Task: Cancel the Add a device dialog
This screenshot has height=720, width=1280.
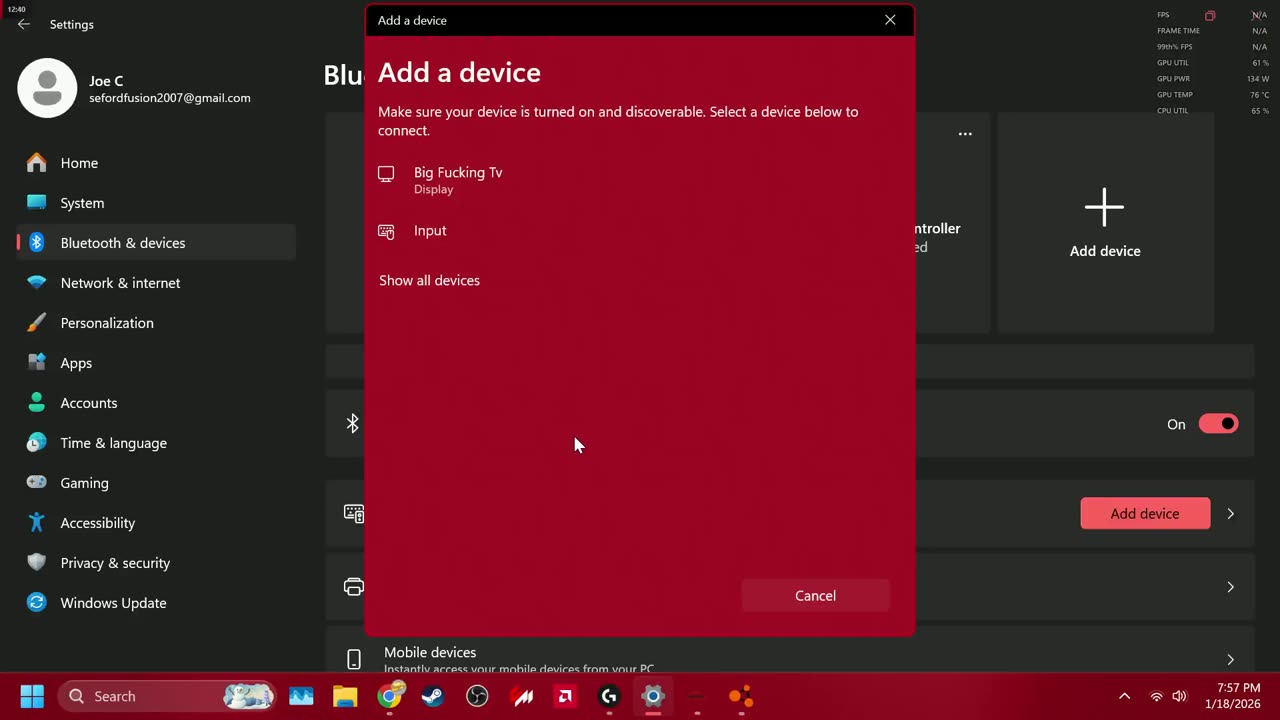Action: click(815, 596)
